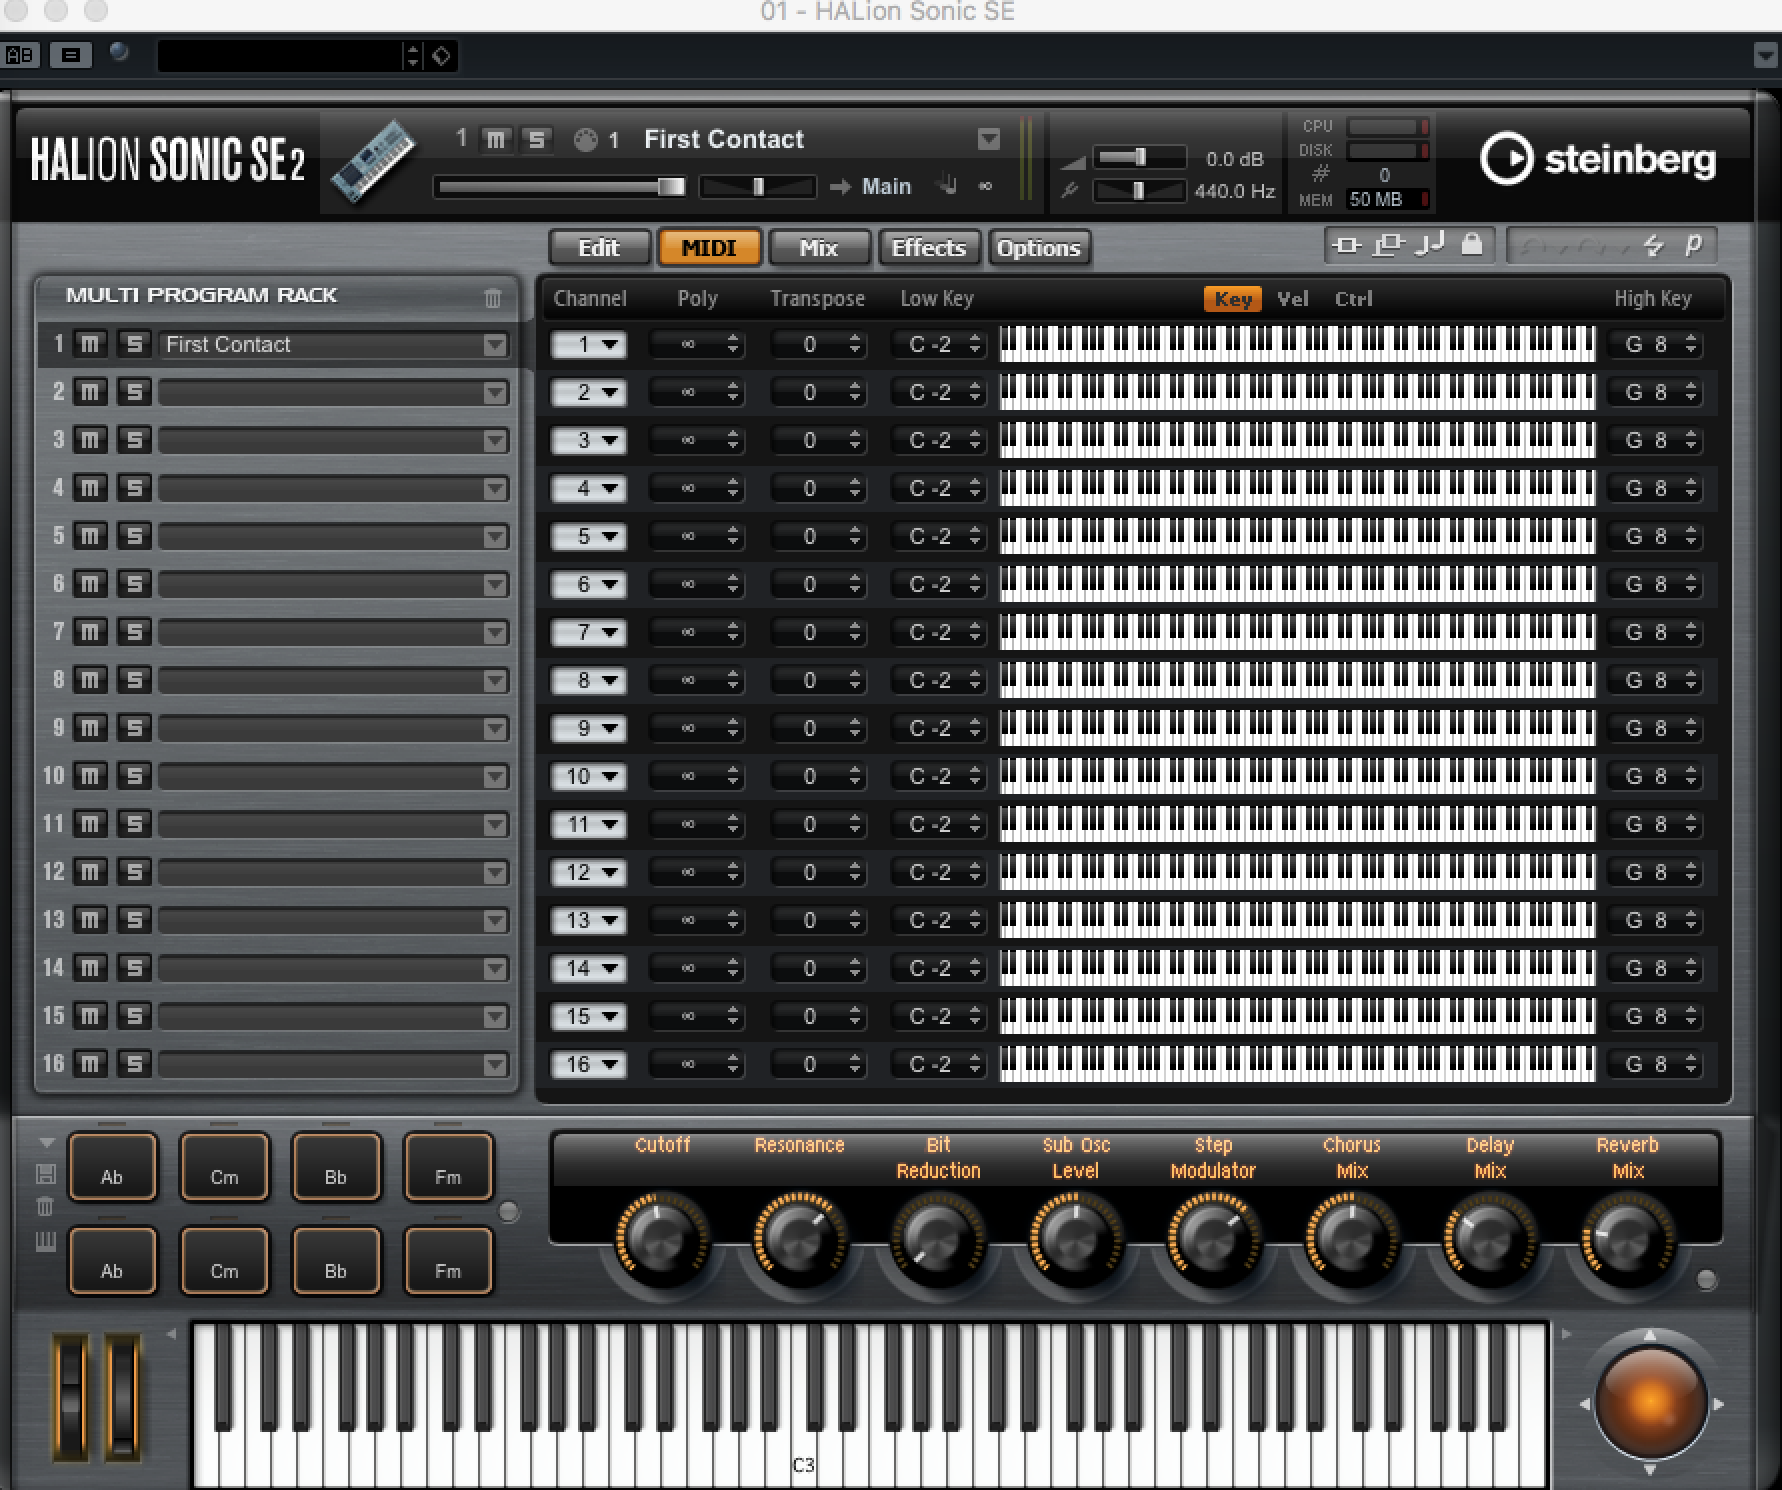
Task: Click the tuning fork icon beside 440.0 Hz
Action: click(x=1070, y=190)
